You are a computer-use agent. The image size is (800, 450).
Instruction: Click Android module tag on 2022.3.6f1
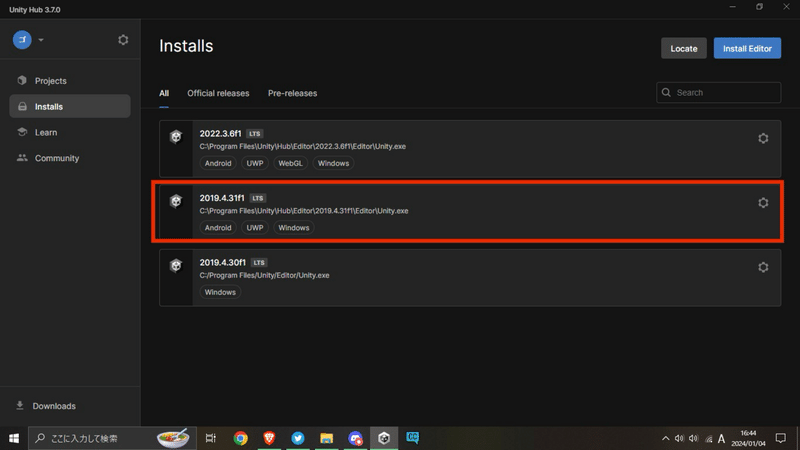coord(218,163)
